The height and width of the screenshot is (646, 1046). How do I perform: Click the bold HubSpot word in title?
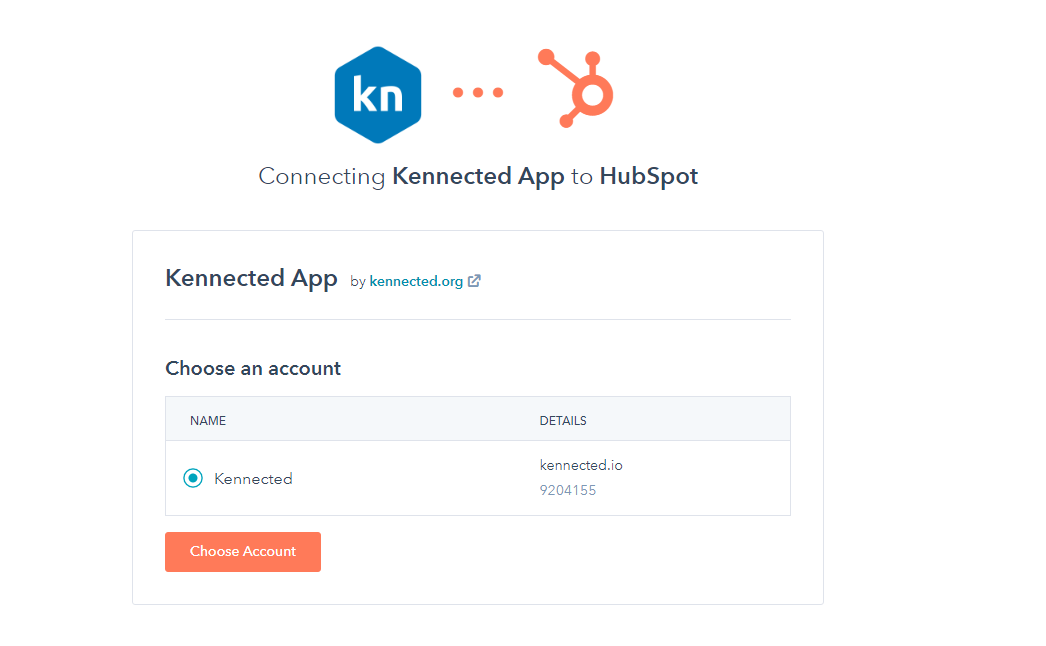pos(648,176)
